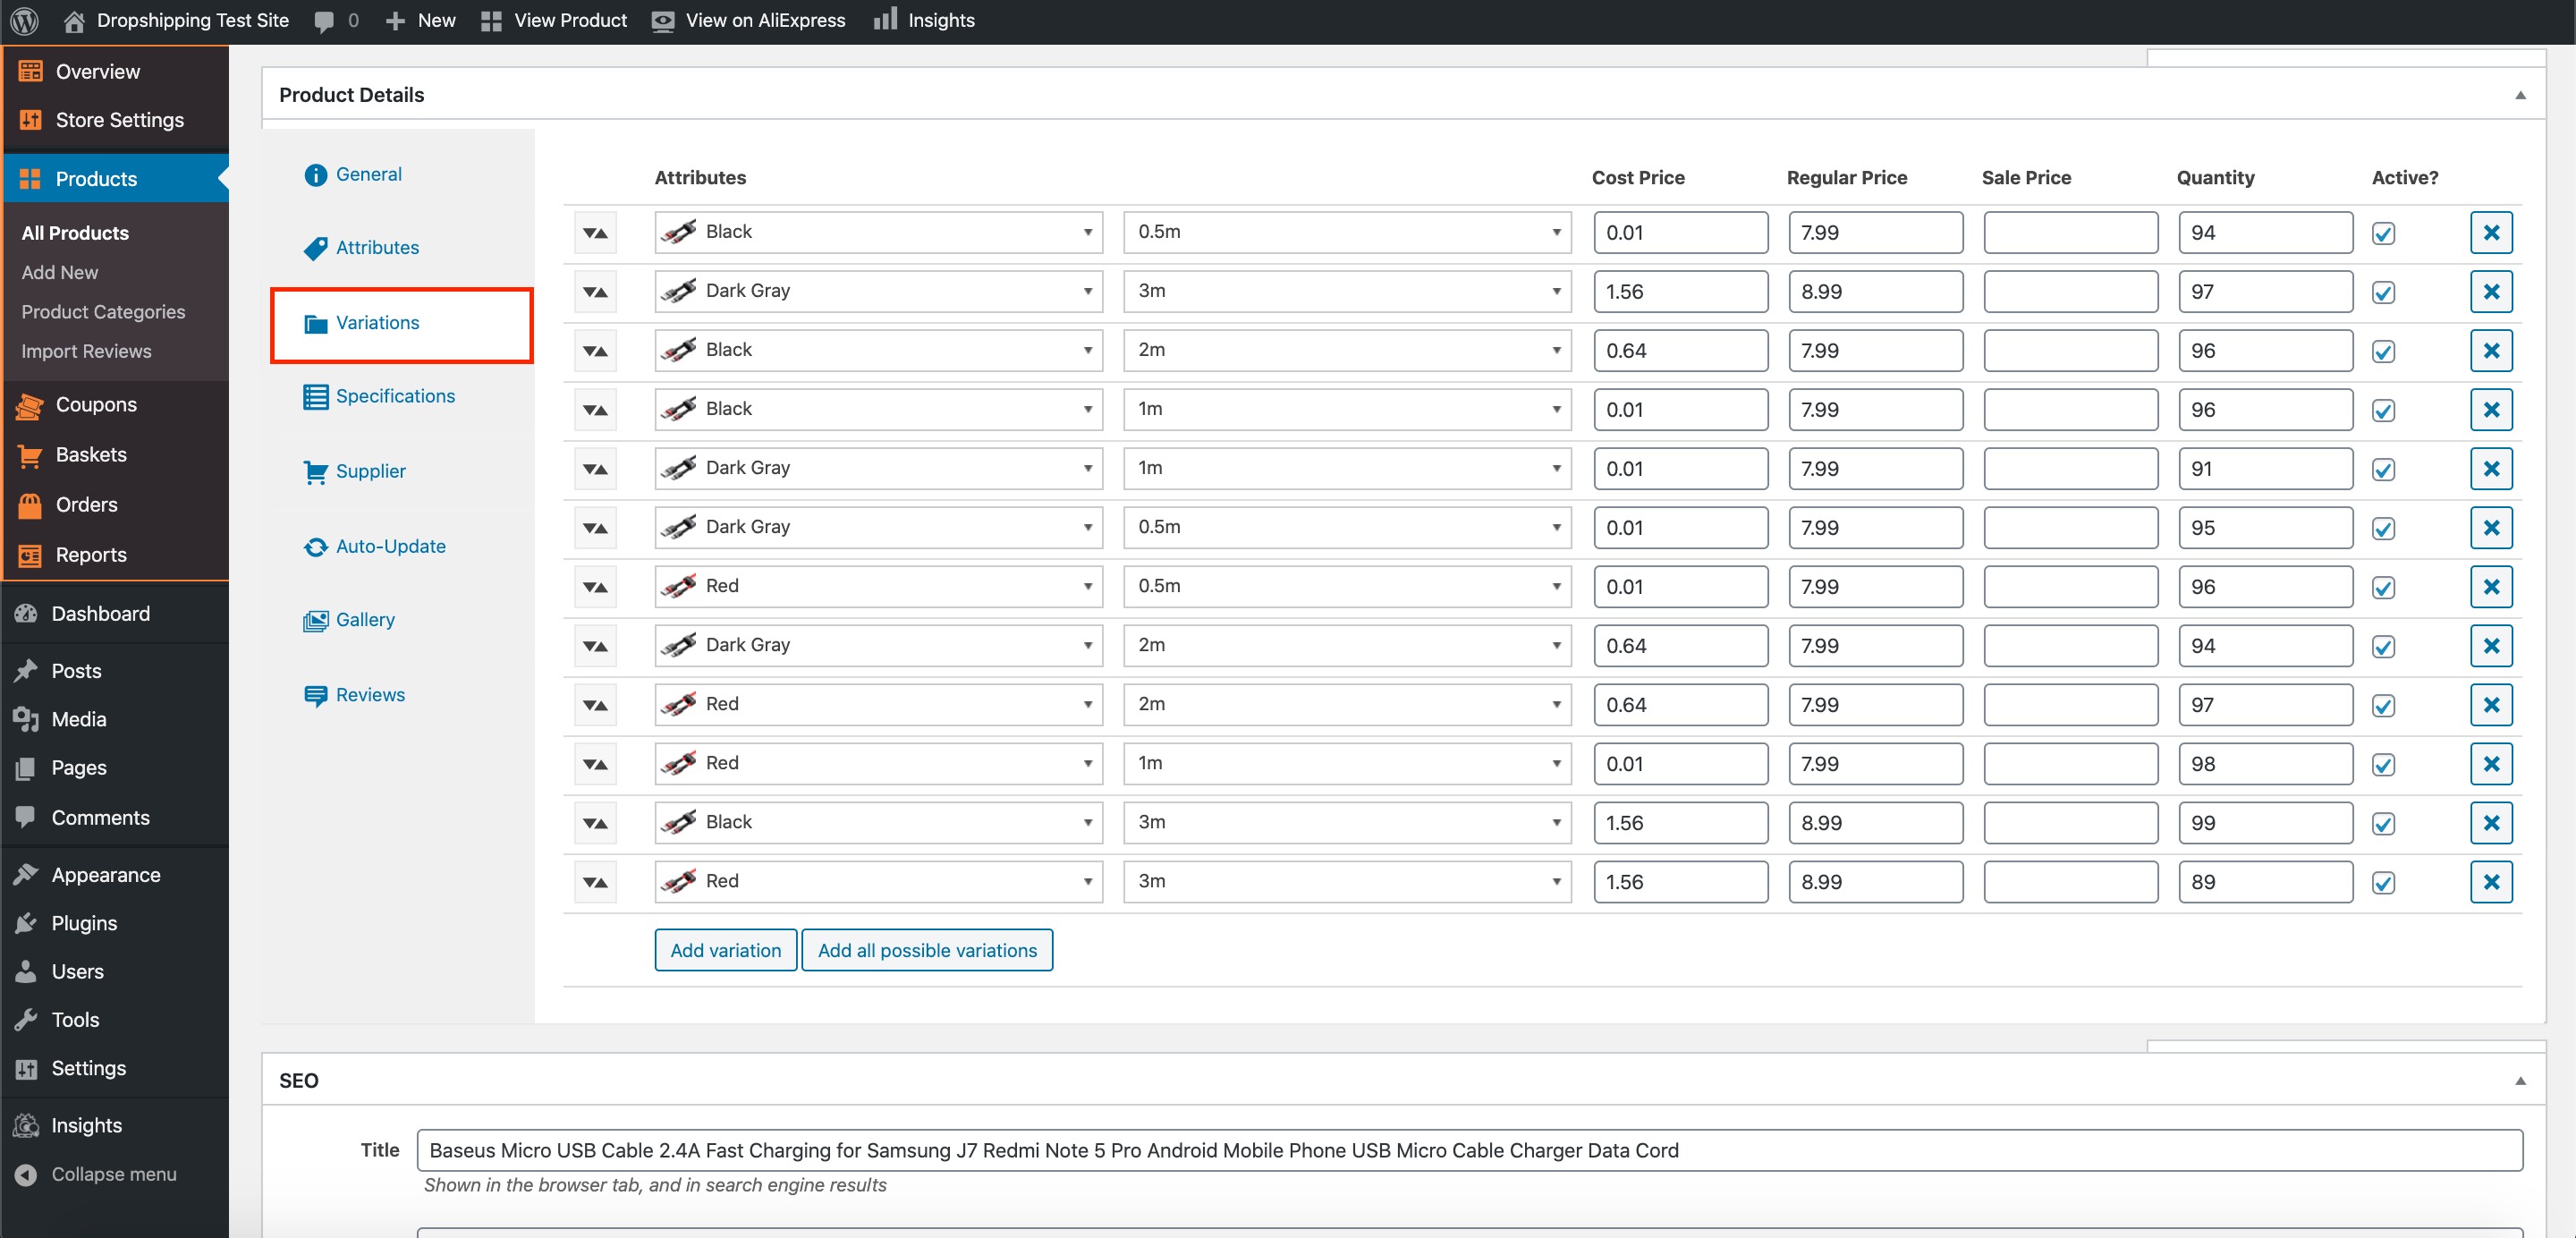Uncheck Active for the Black 0.5m variation

point(2383,234)
